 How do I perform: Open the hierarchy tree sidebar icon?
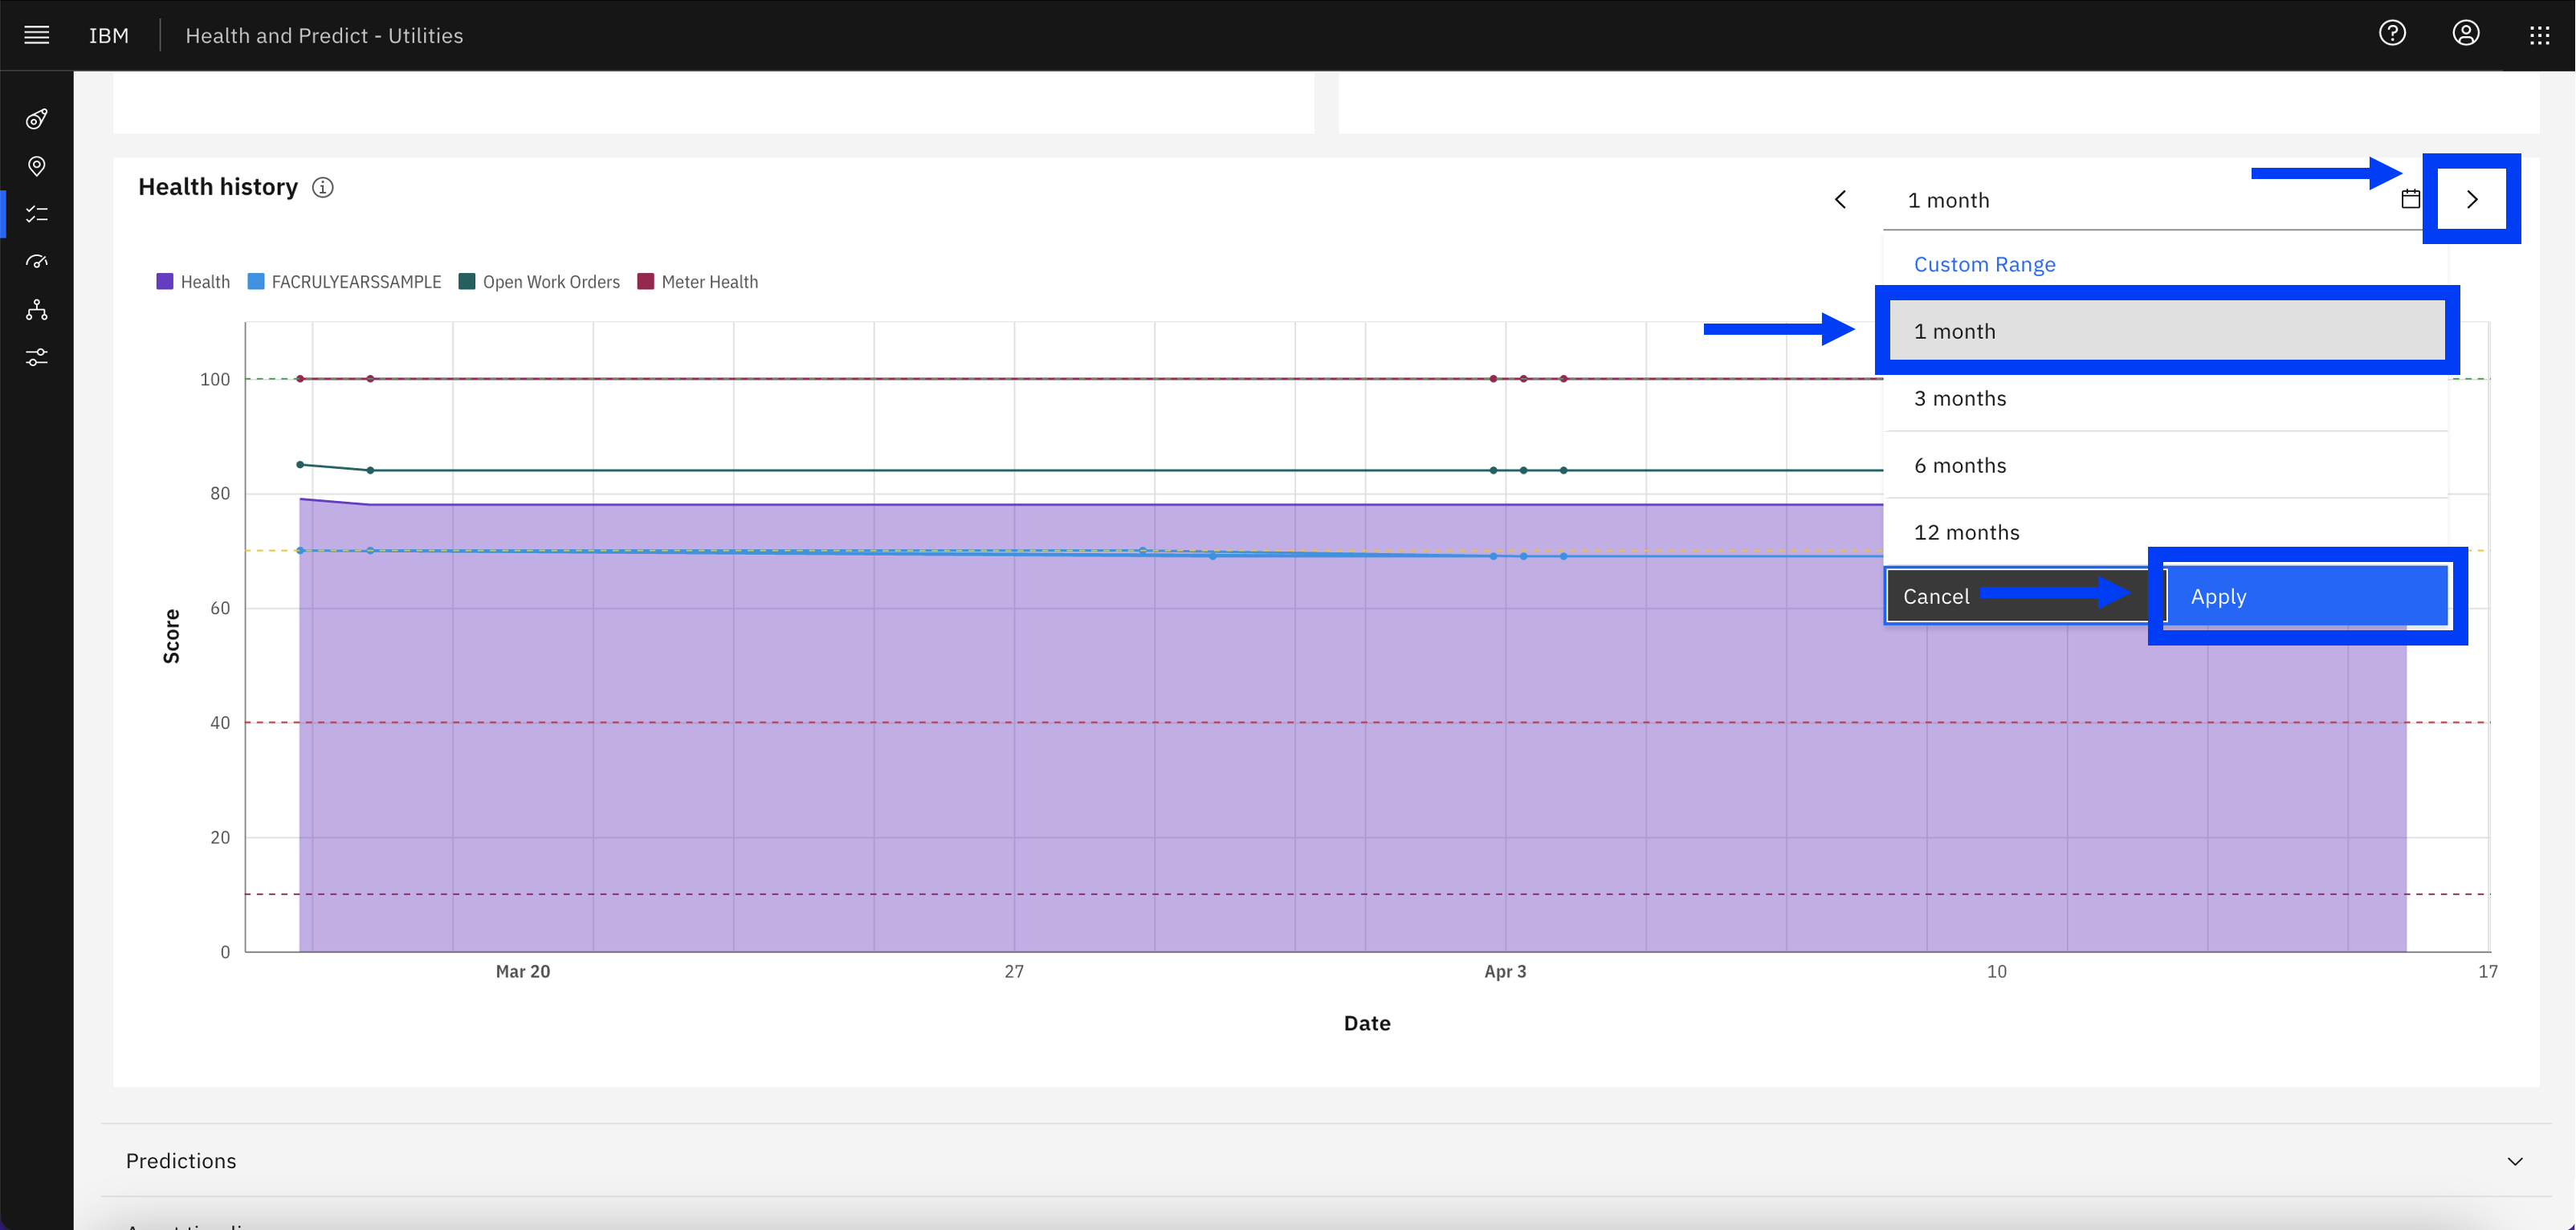[37, 309]
